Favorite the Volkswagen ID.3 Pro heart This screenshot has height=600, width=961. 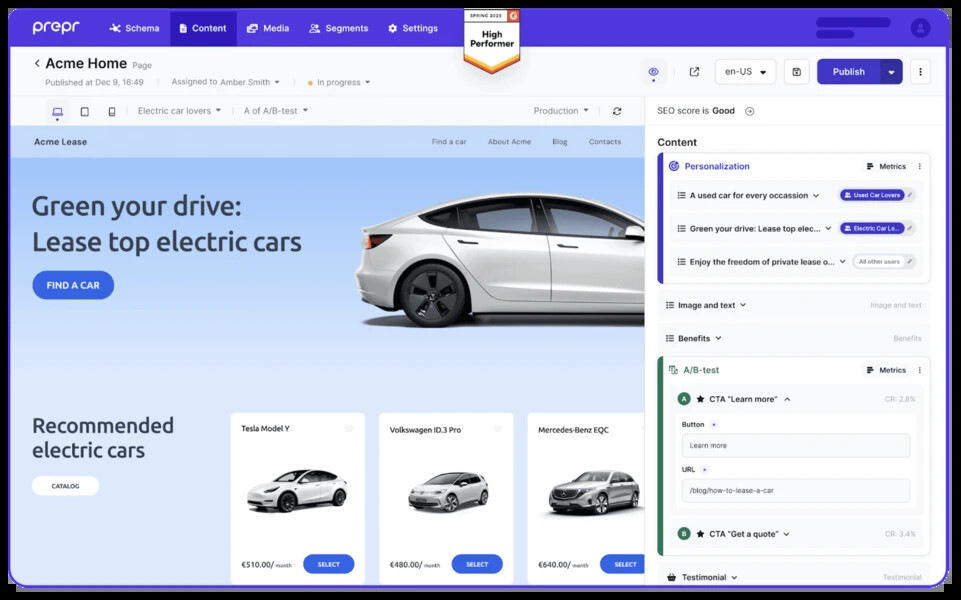click(498, 429)
